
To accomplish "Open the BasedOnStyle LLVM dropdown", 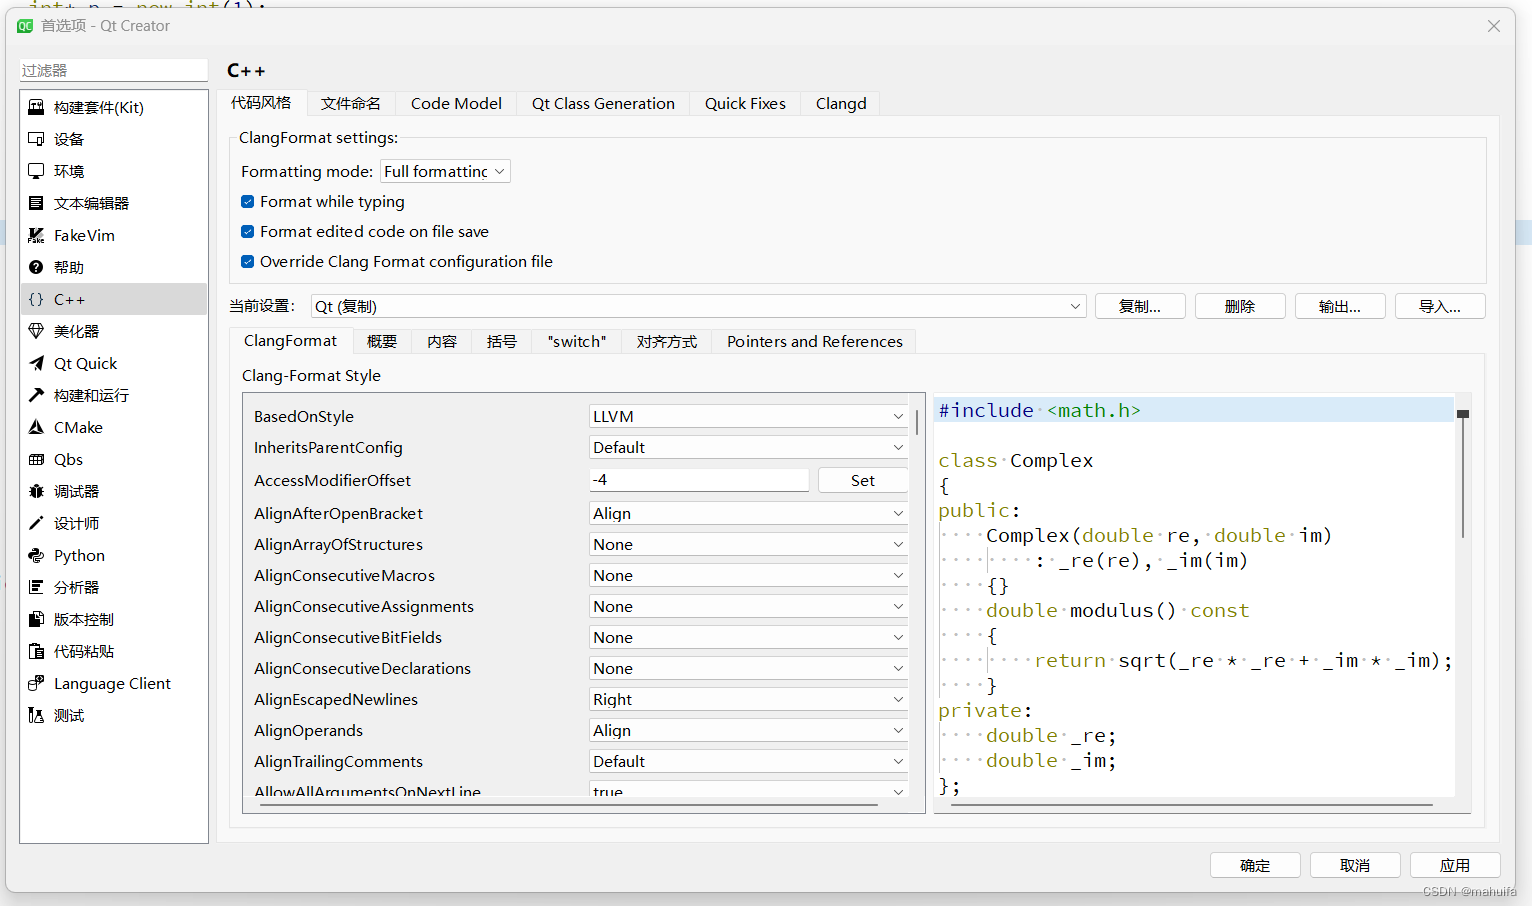I will 749,416.
